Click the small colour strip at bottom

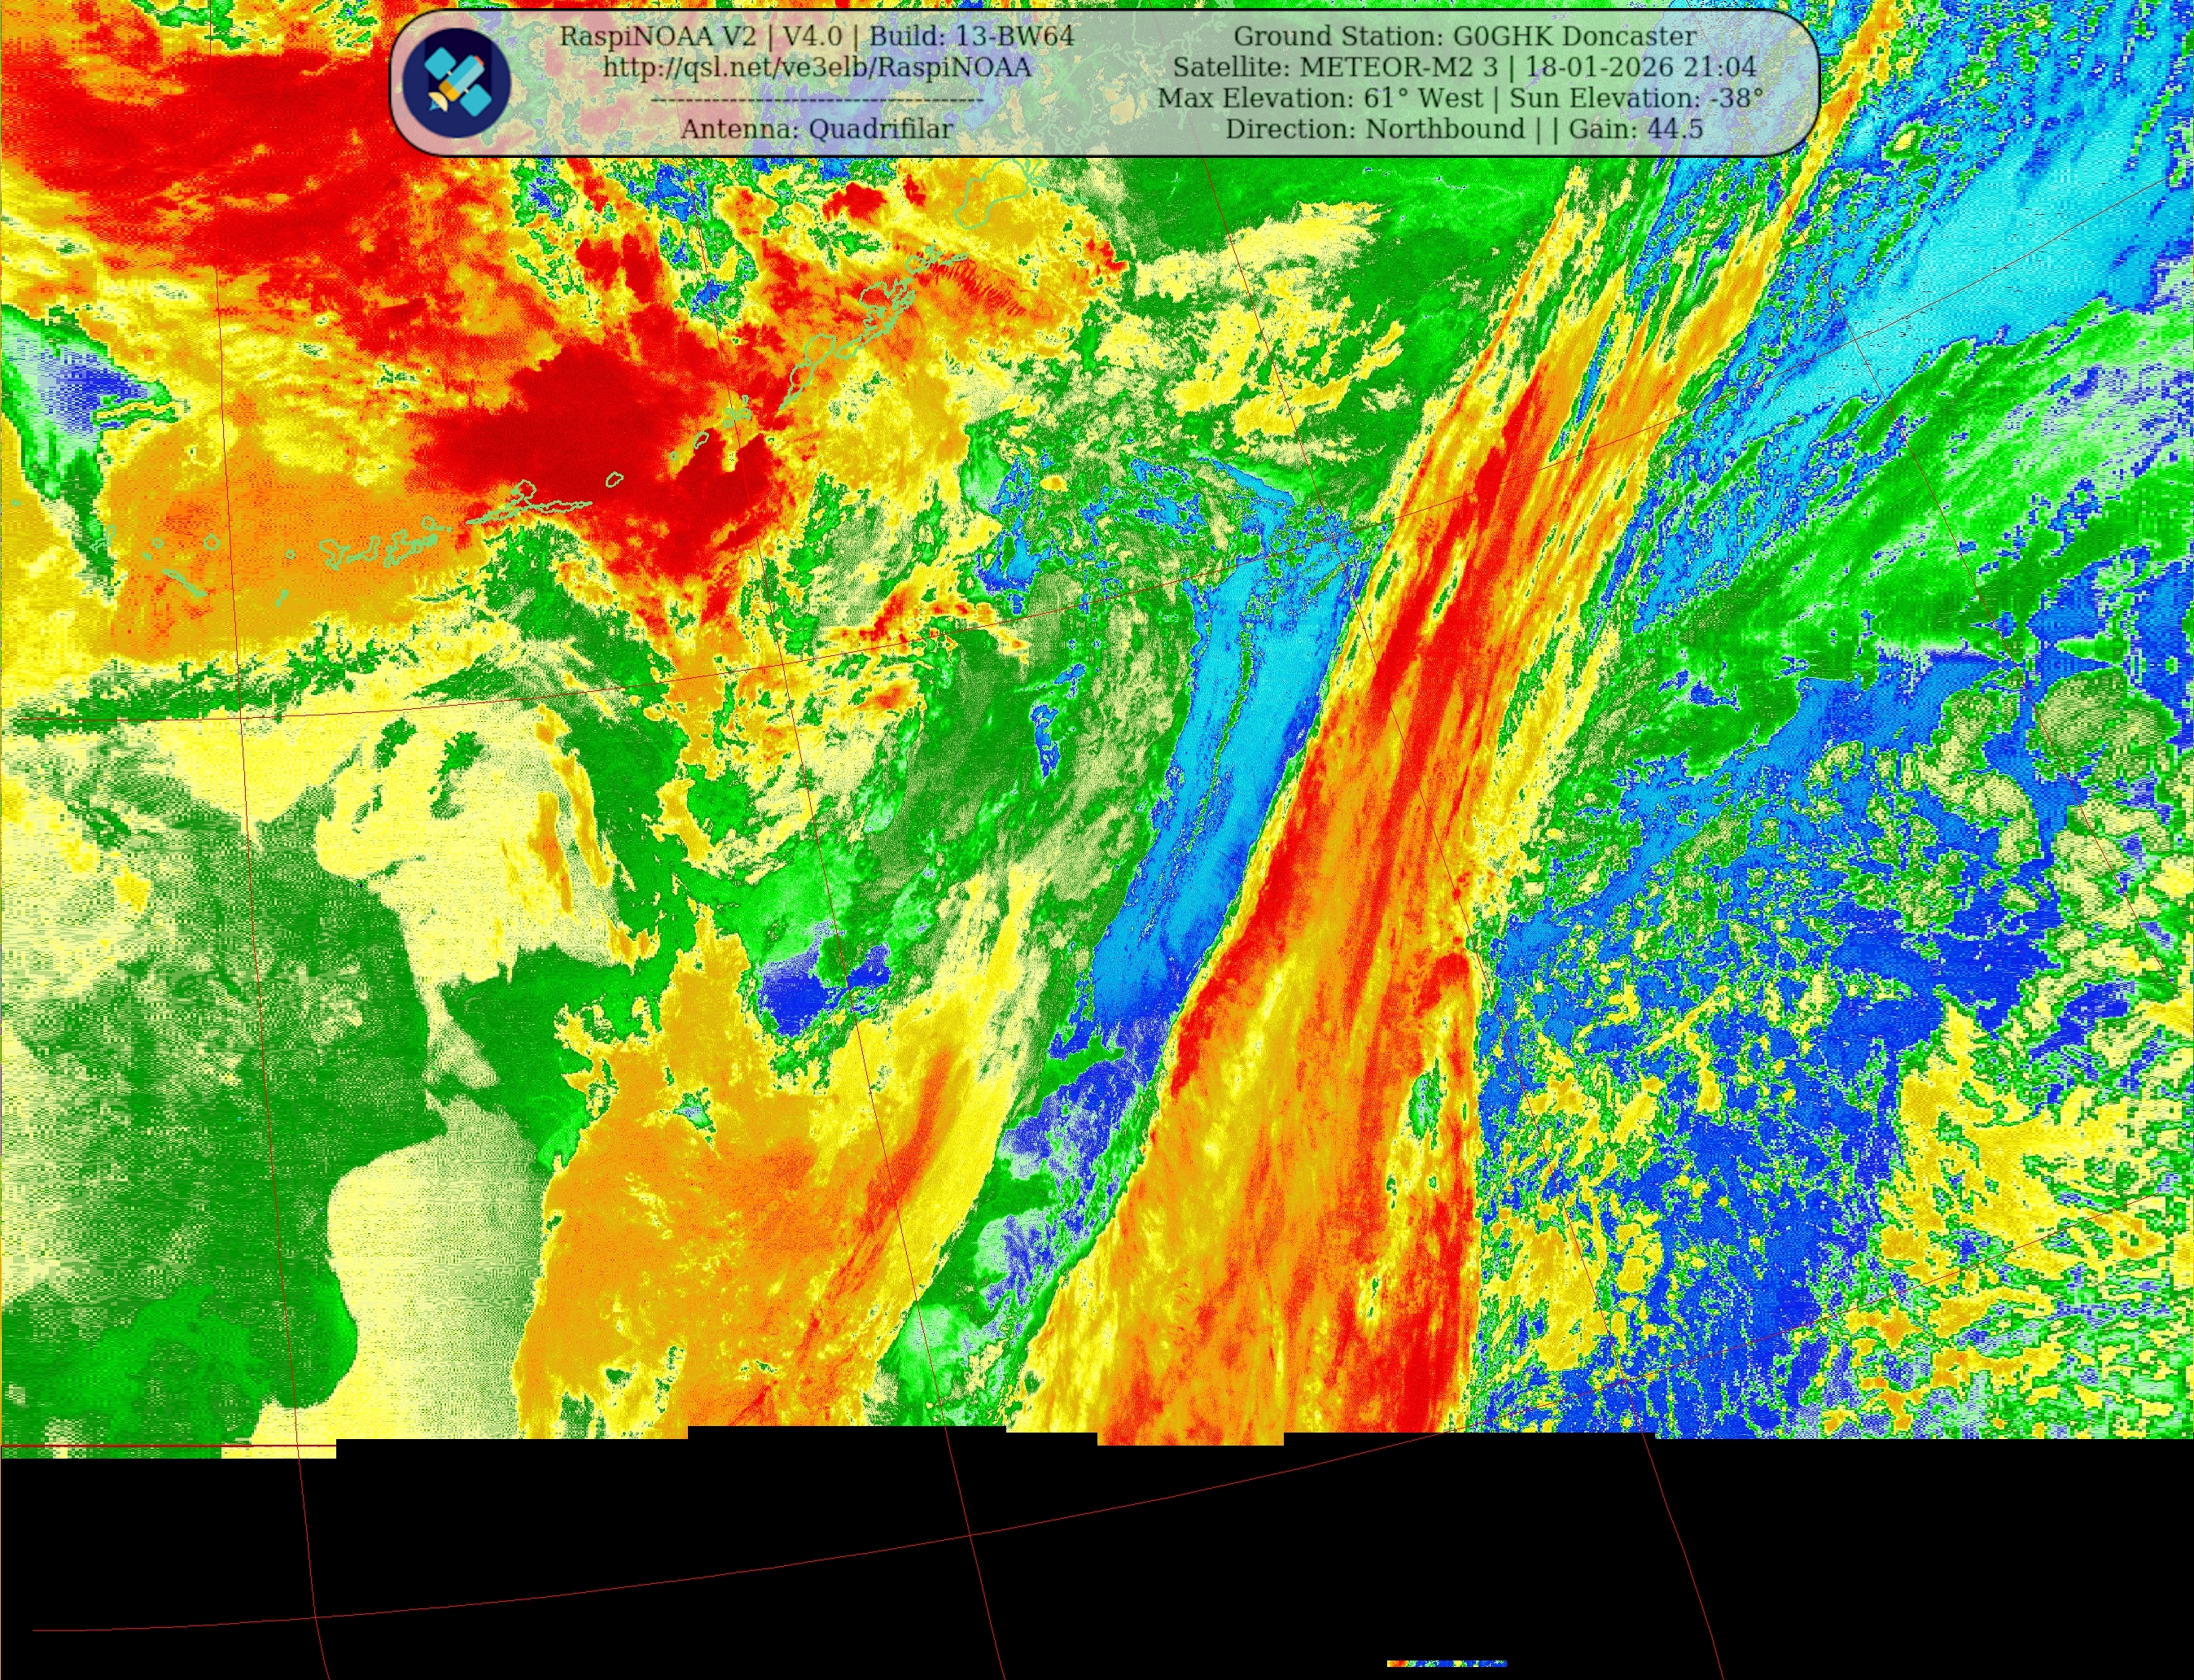1446,1664
